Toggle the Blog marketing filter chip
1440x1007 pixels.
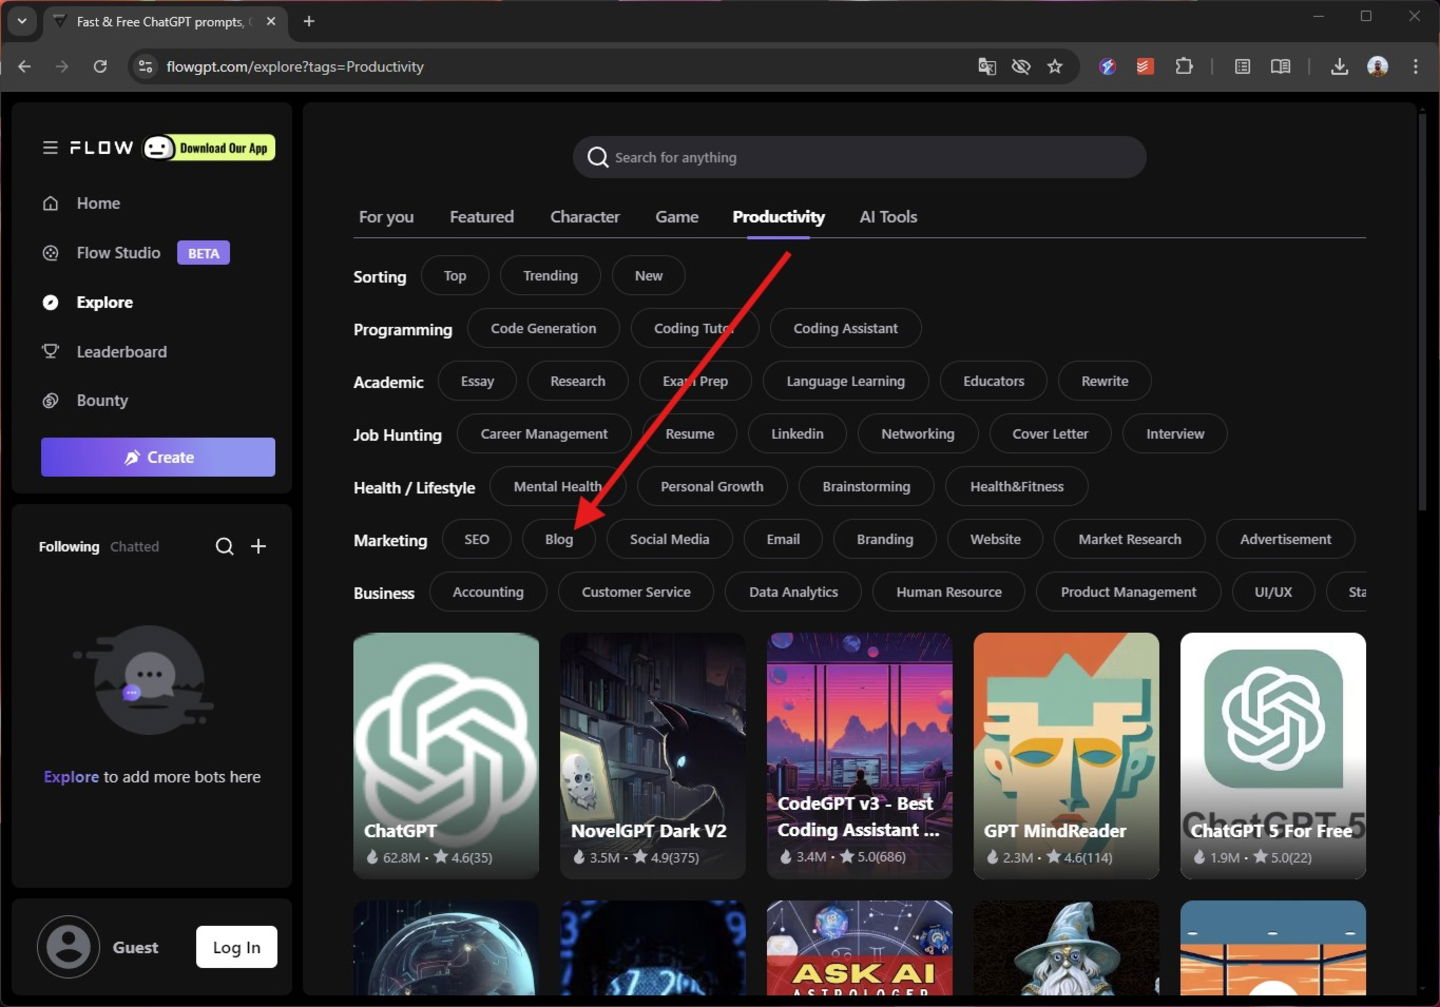pos(559,539)
